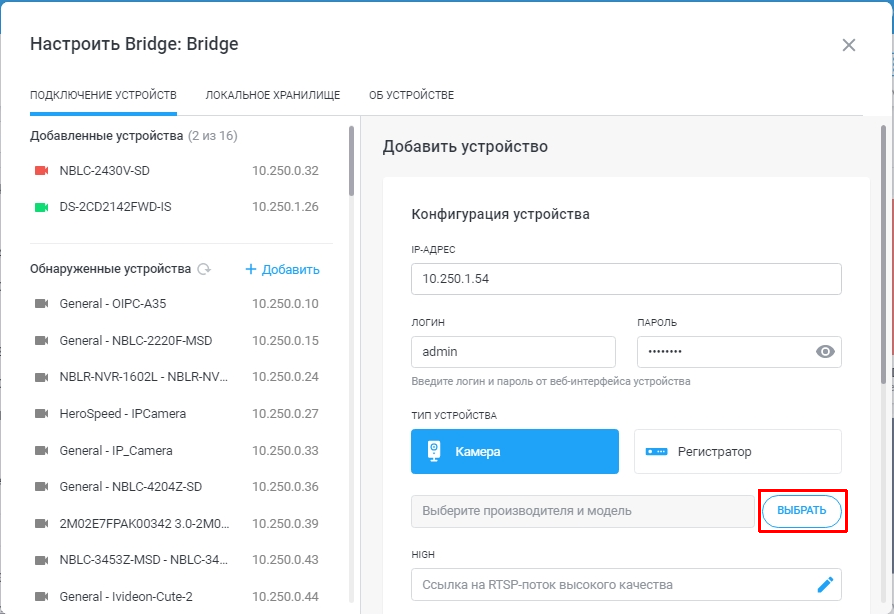
Task: Open the Локальное хранилище tab
Action: (x=273, y=95)
